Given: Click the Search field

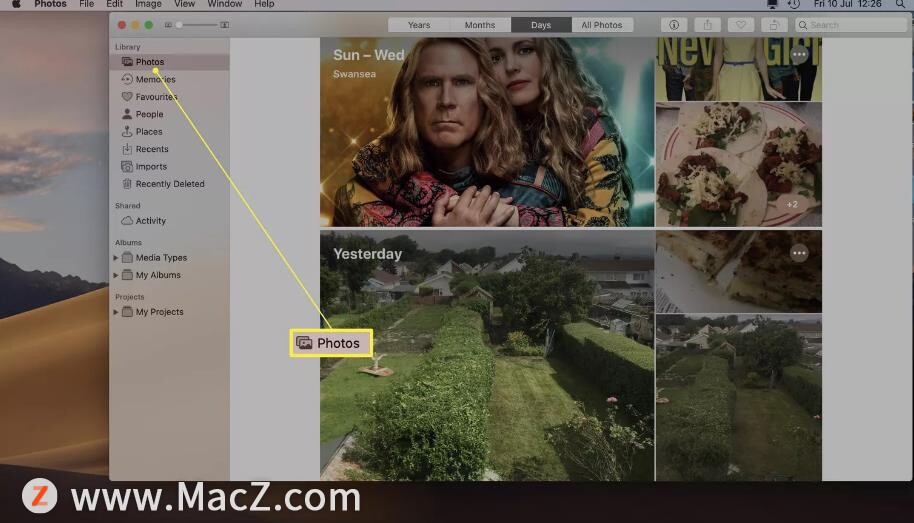Looking at the screenshot, I should click(851, 25).
